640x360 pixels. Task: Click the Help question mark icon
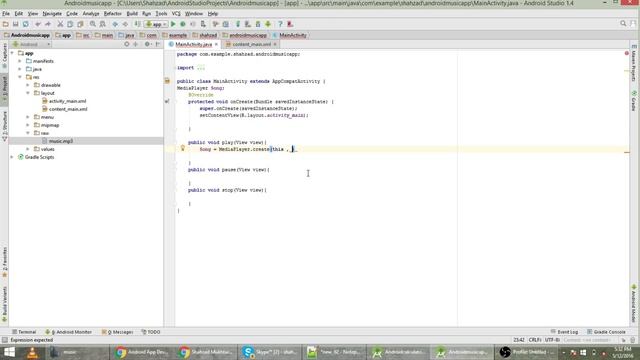point(280,24)
